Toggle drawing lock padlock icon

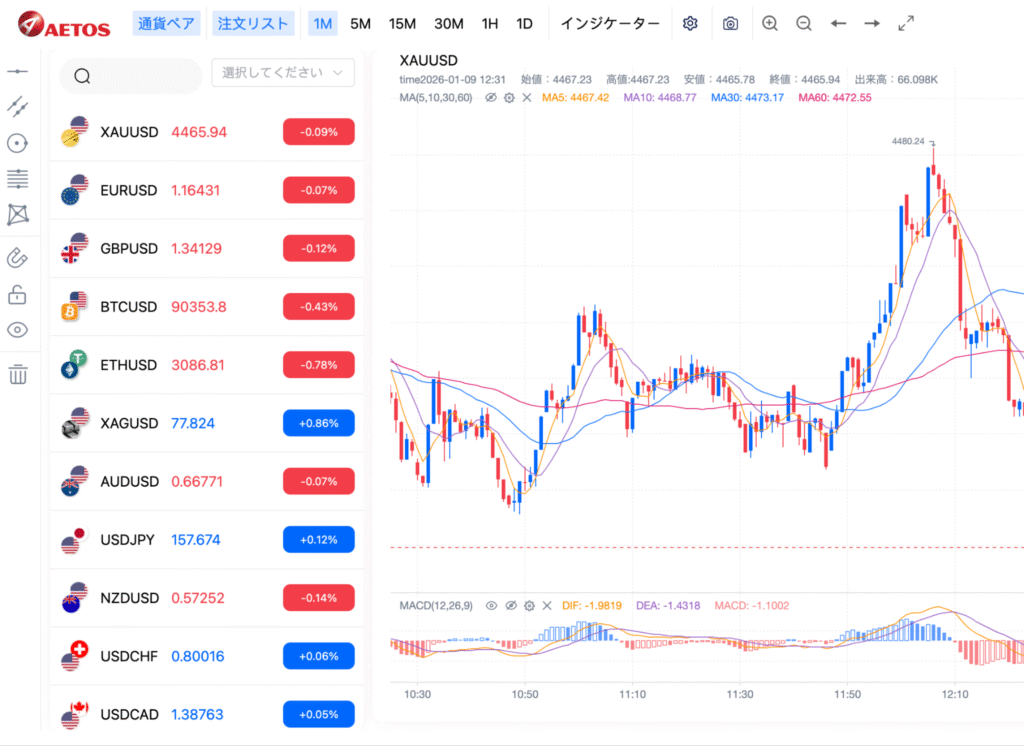click(x=18, y=294)
